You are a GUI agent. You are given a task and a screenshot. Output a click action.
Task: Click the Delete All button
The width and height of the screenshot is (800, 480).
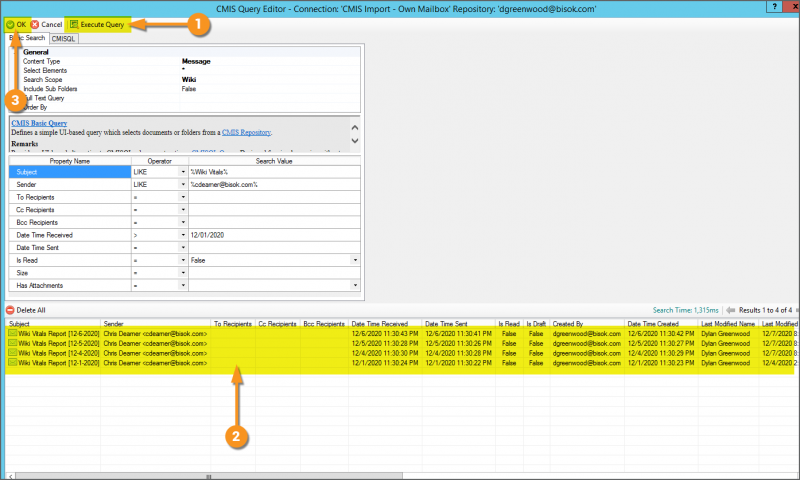click(26, 310)
